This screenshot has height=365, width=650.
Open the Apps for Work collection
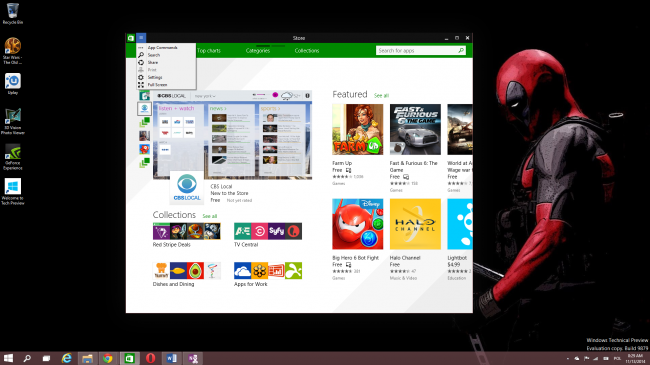(x=268, y=271)
